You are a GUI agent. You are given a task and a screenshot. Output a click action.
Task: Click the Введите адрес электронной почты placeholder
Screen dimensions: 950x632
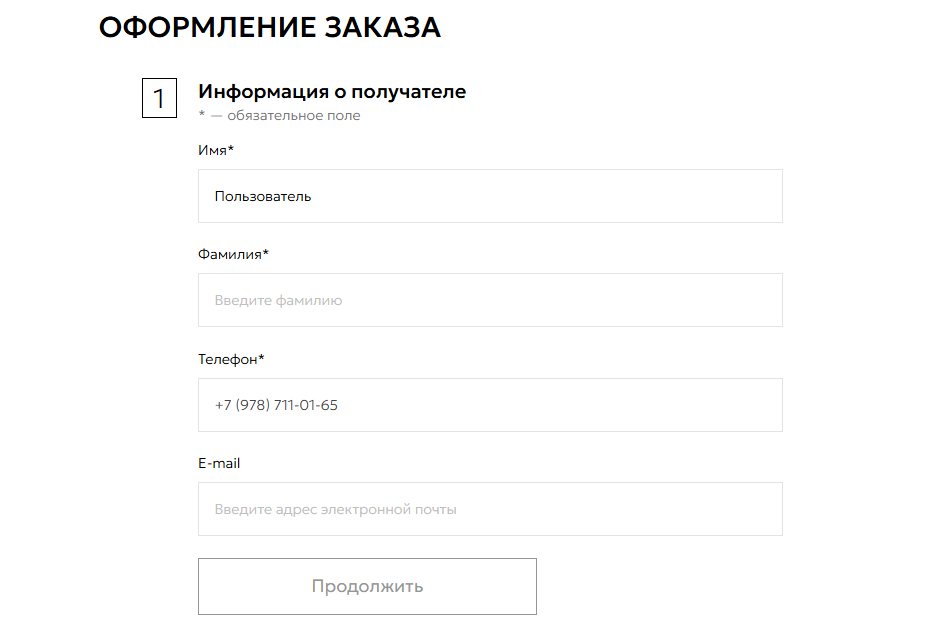coord(335,509)
